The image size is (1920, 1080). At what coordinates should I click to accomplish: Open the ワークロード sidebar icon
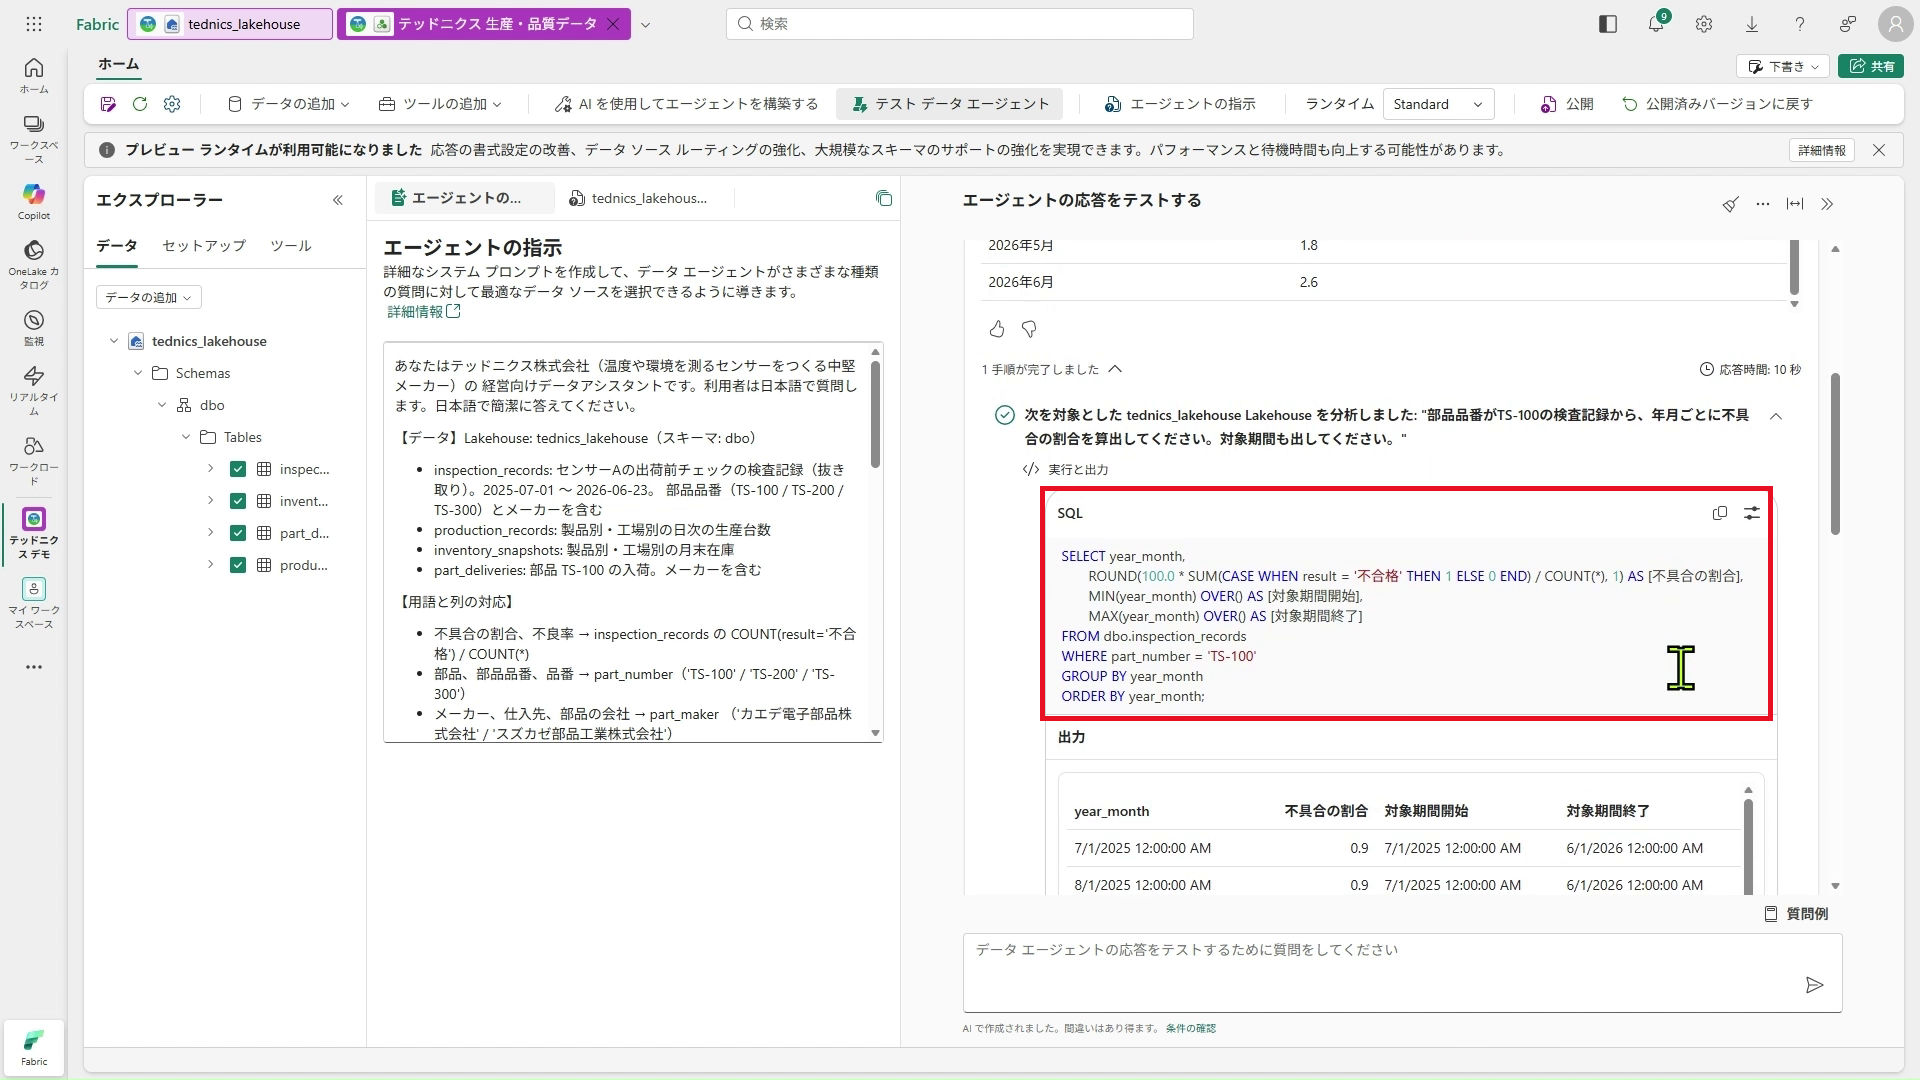coord(34,460)
